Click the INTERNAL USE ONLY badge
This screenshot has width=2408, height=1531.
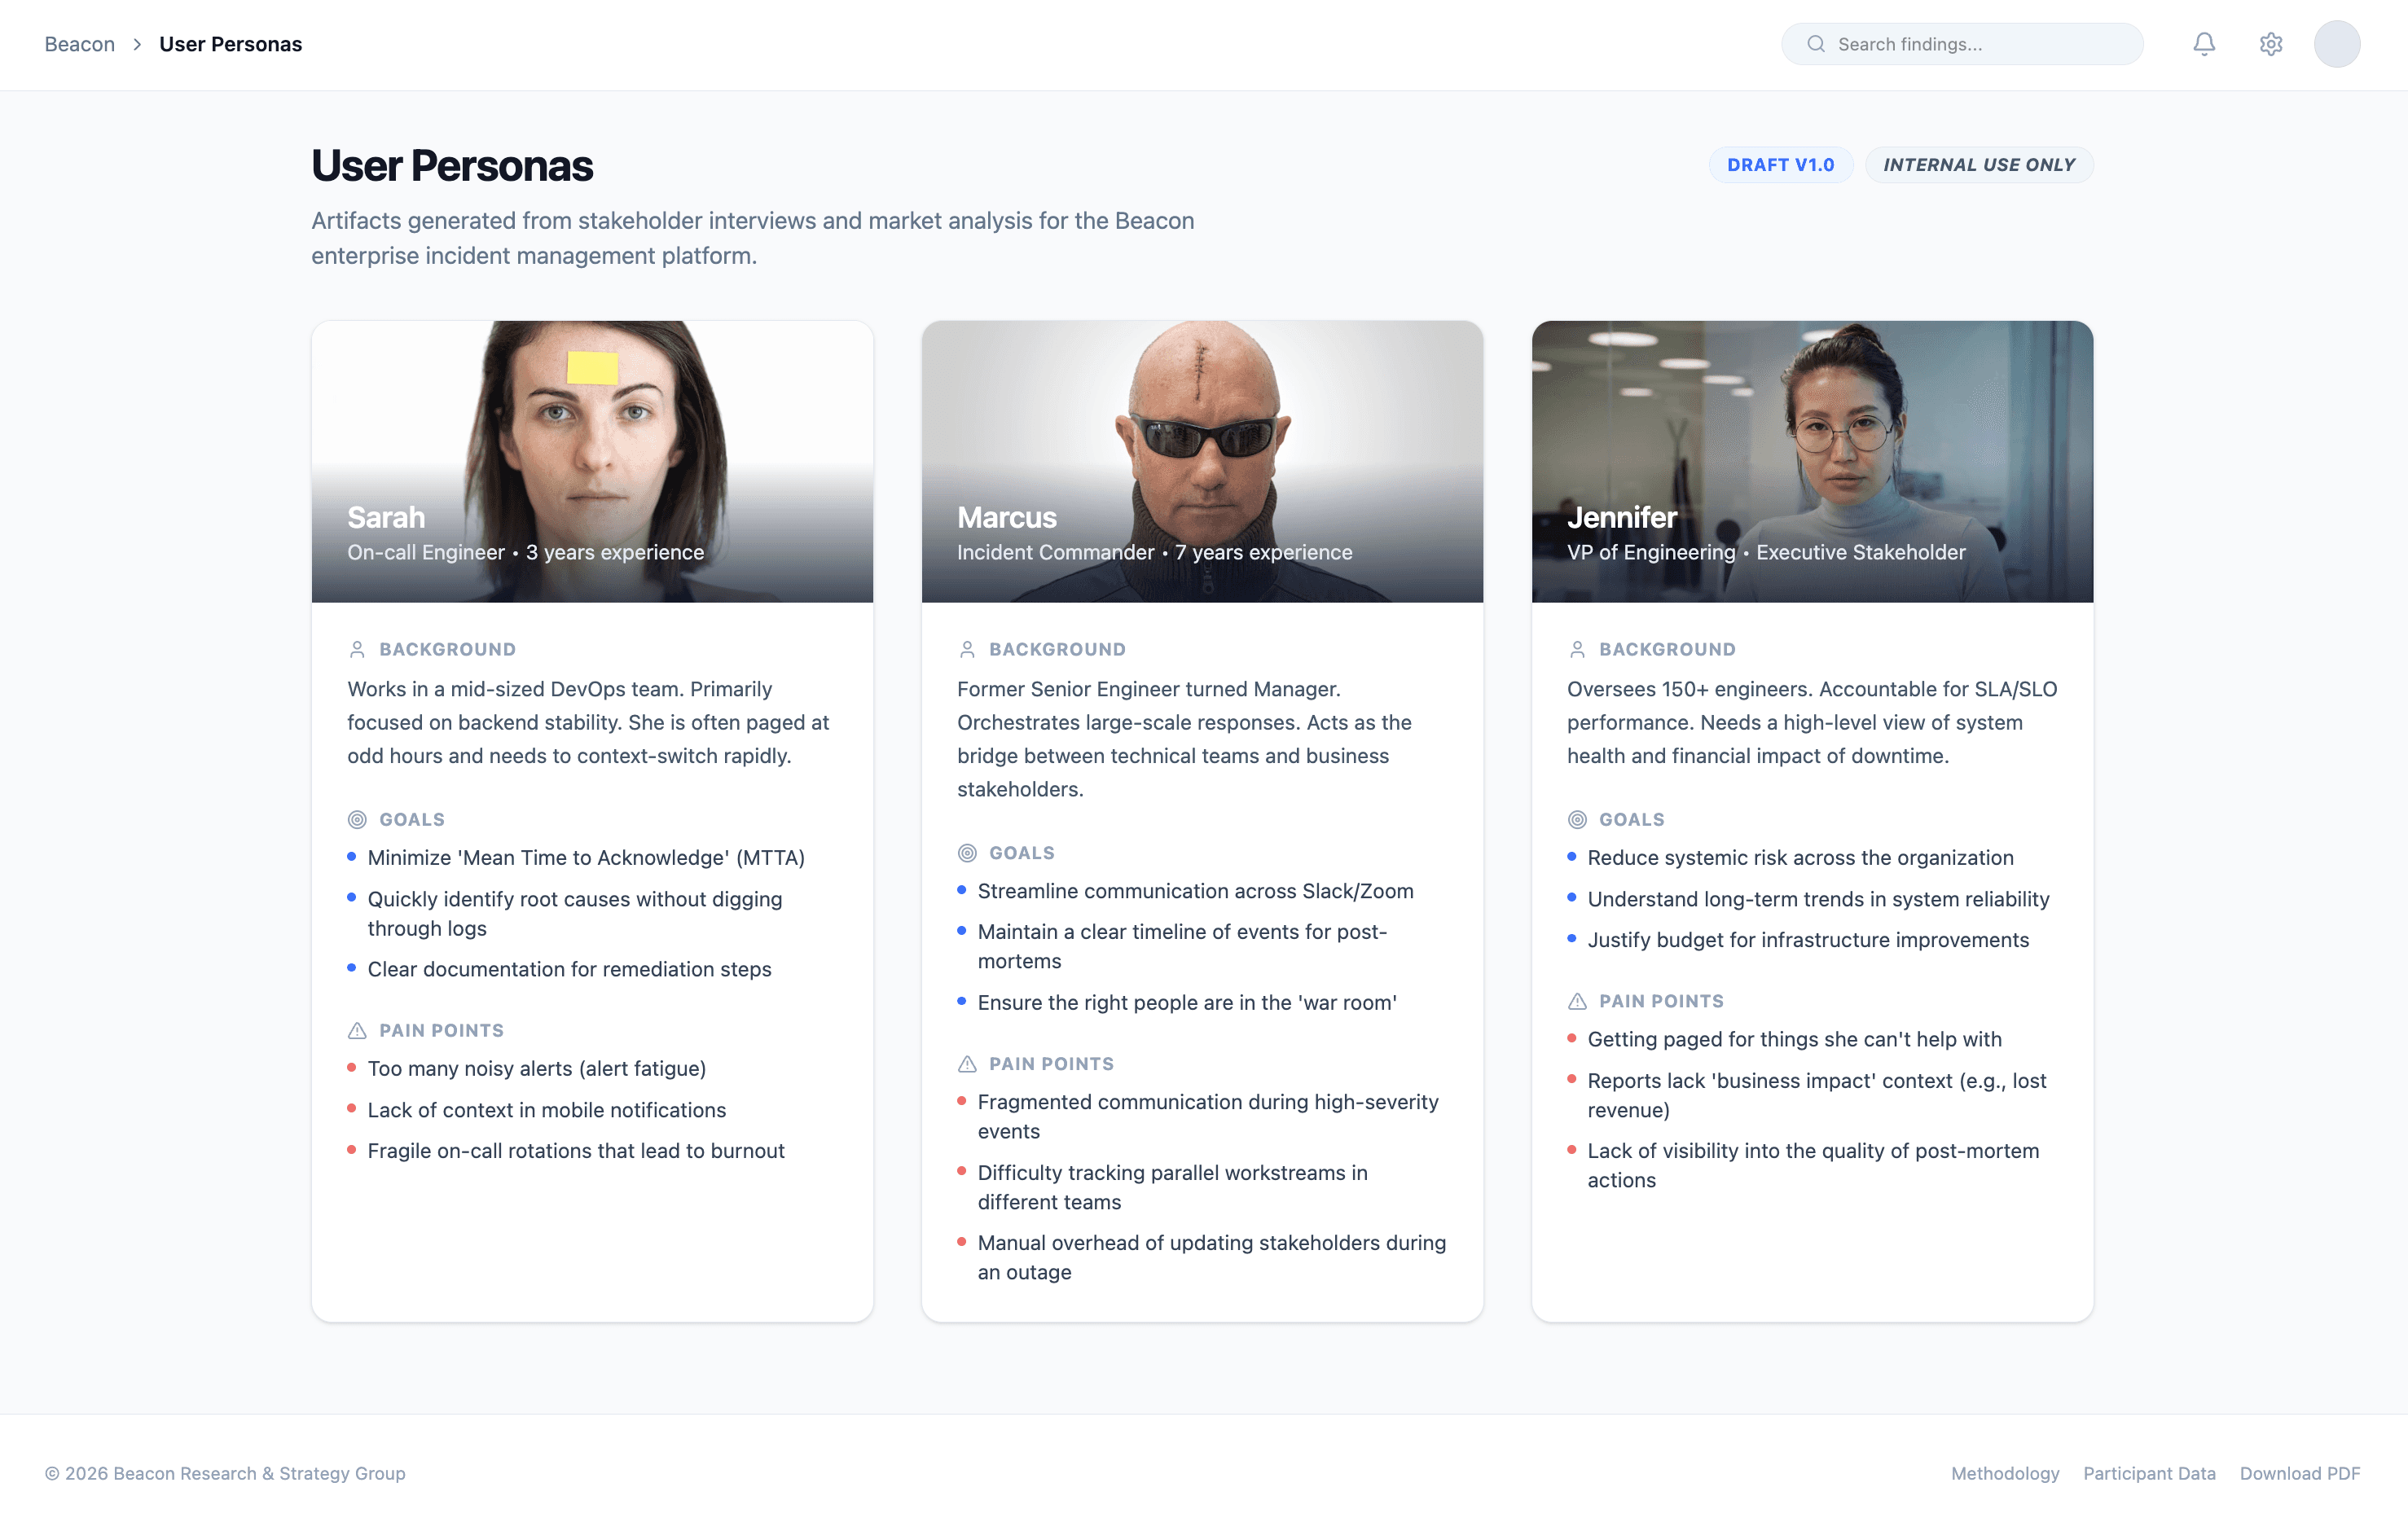[x=1978, y=164]
